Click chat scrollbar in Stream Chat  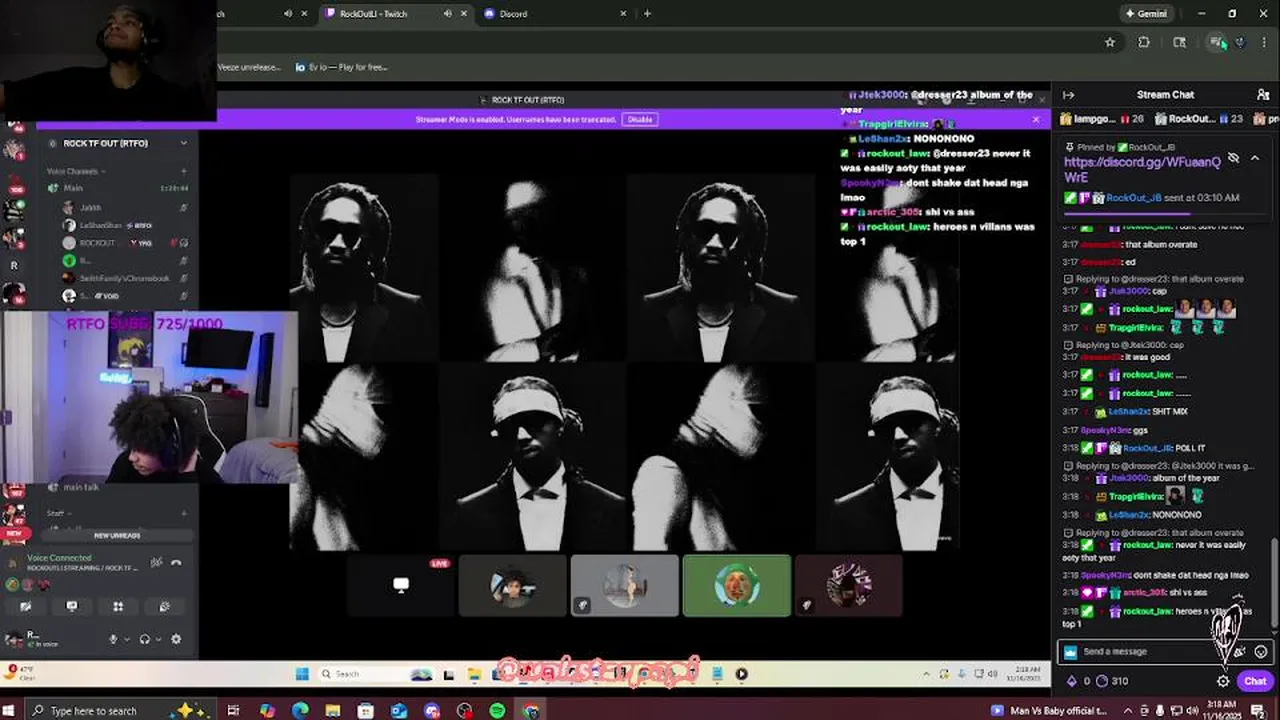pos(1274,584)
